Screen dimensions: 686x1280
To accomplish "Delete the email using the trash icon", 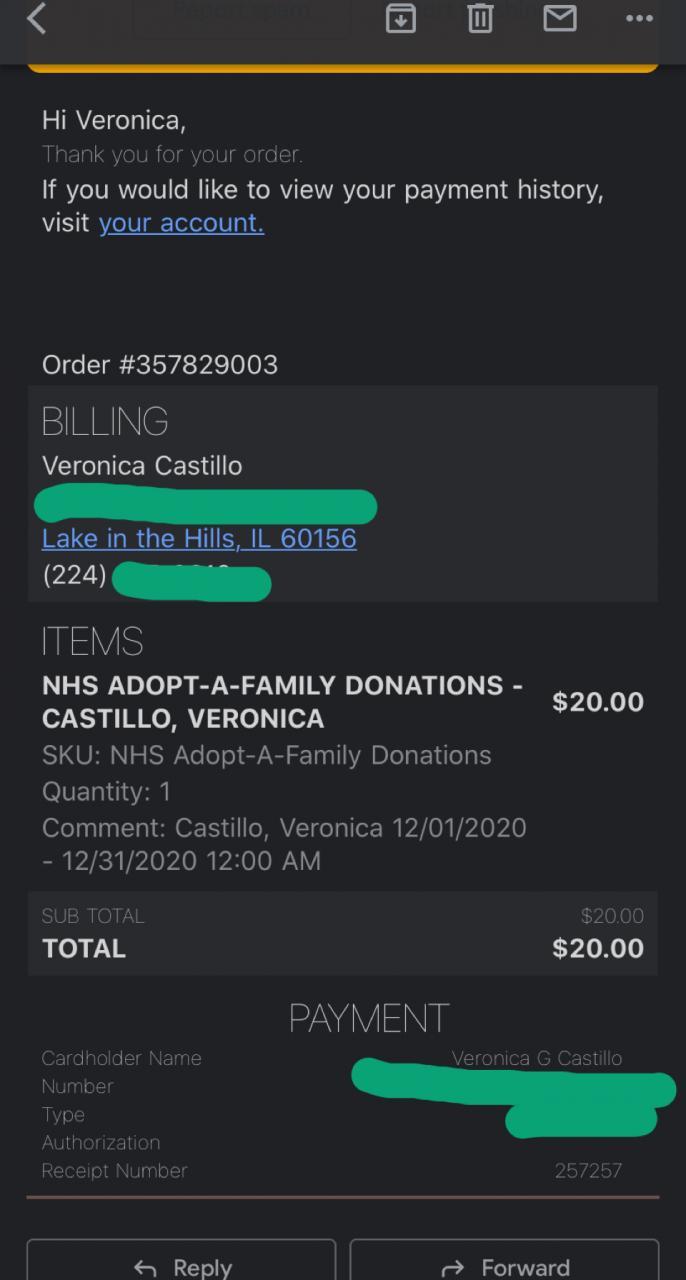I will (x=481, y=18).
